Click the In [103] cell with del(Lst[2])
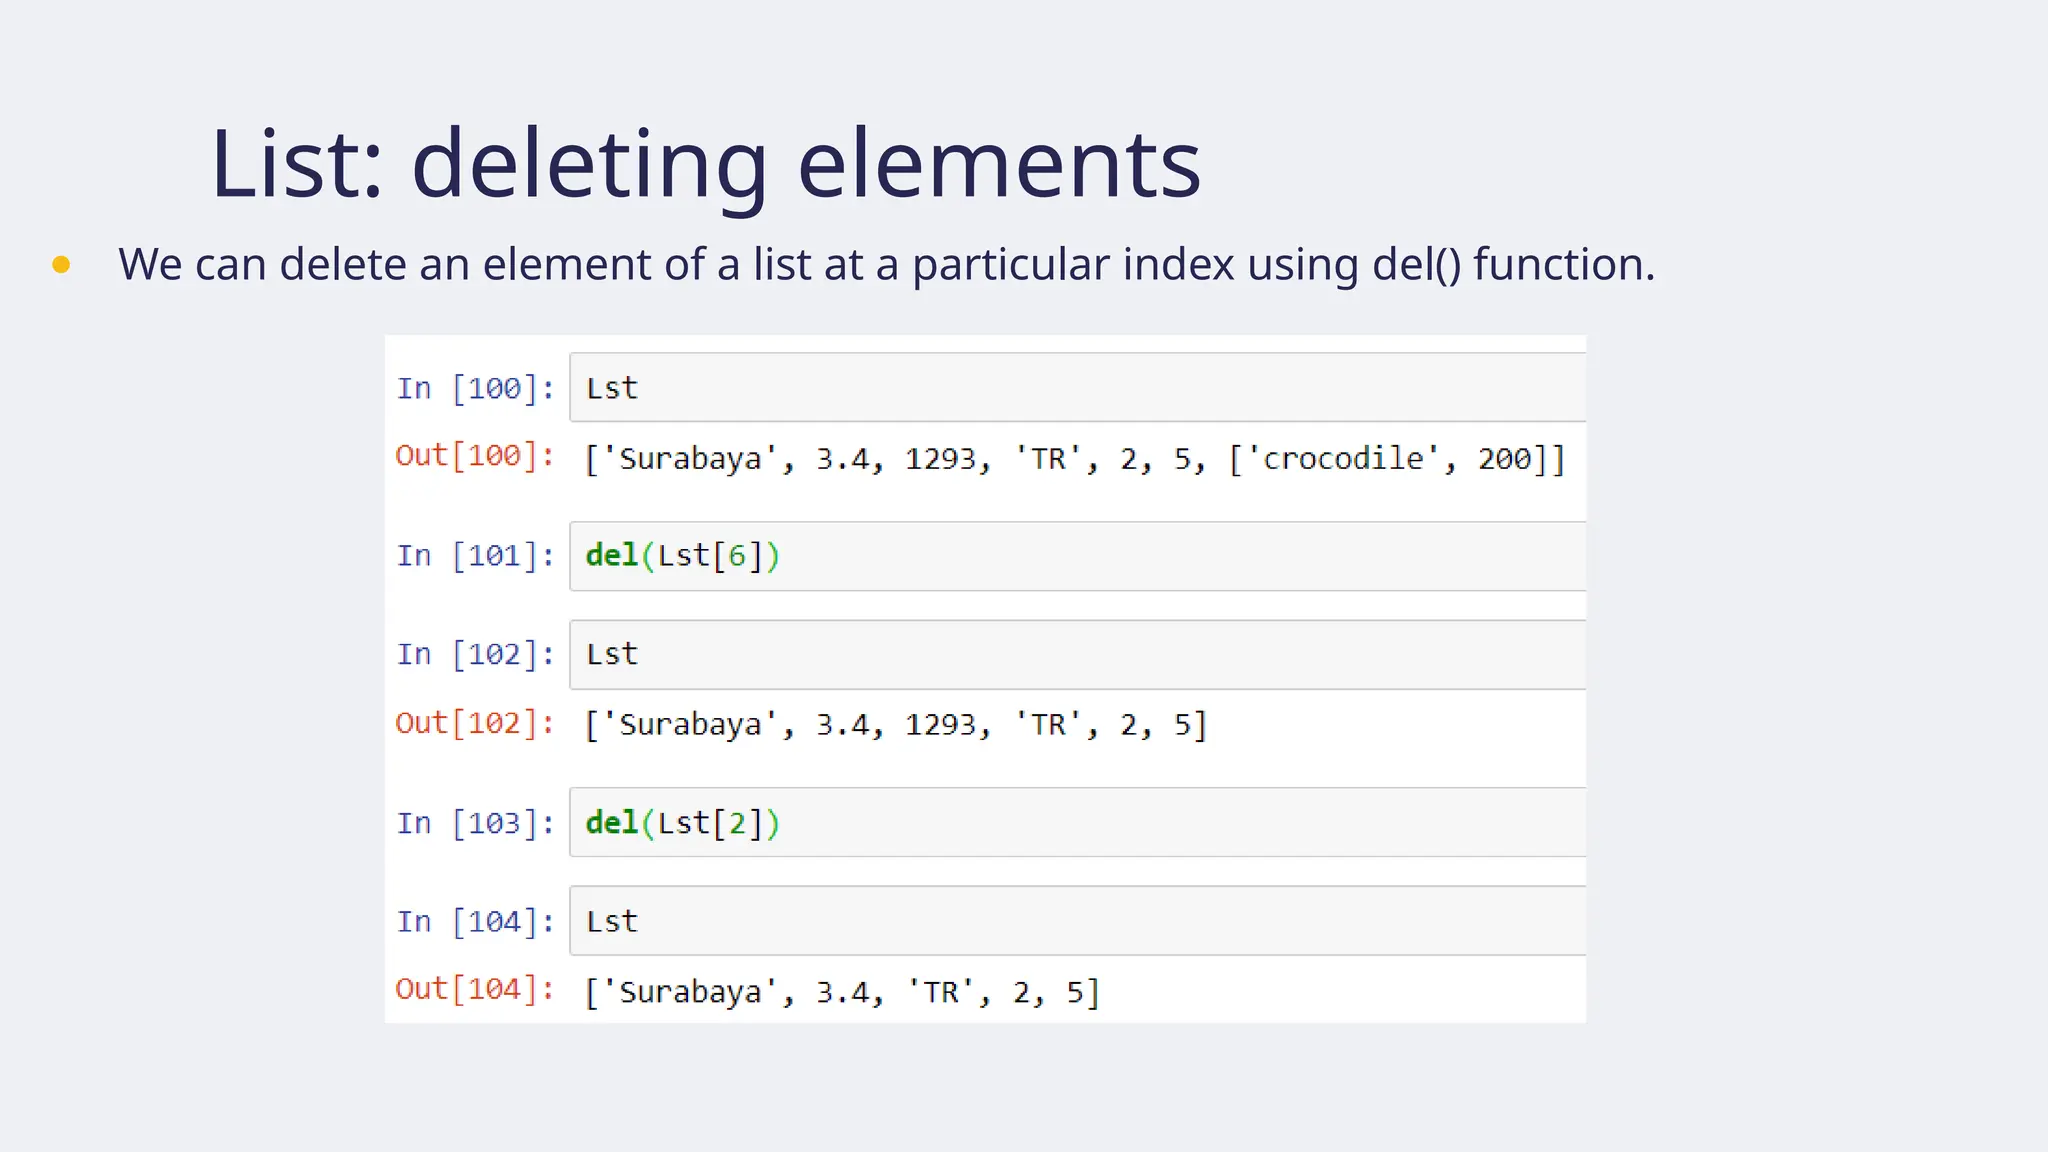 pos(1077,822)
